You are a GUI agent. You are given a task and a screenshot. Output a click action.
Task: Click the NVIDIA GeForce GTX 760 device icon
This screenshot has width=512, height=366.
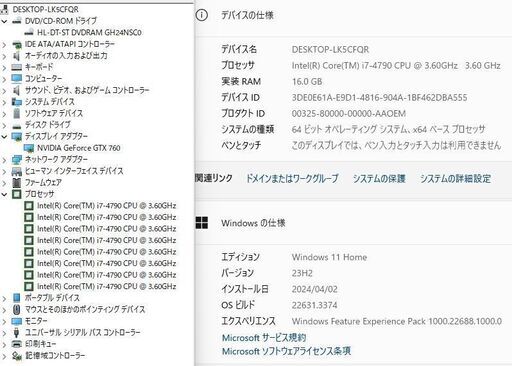[x=29, y=148]
